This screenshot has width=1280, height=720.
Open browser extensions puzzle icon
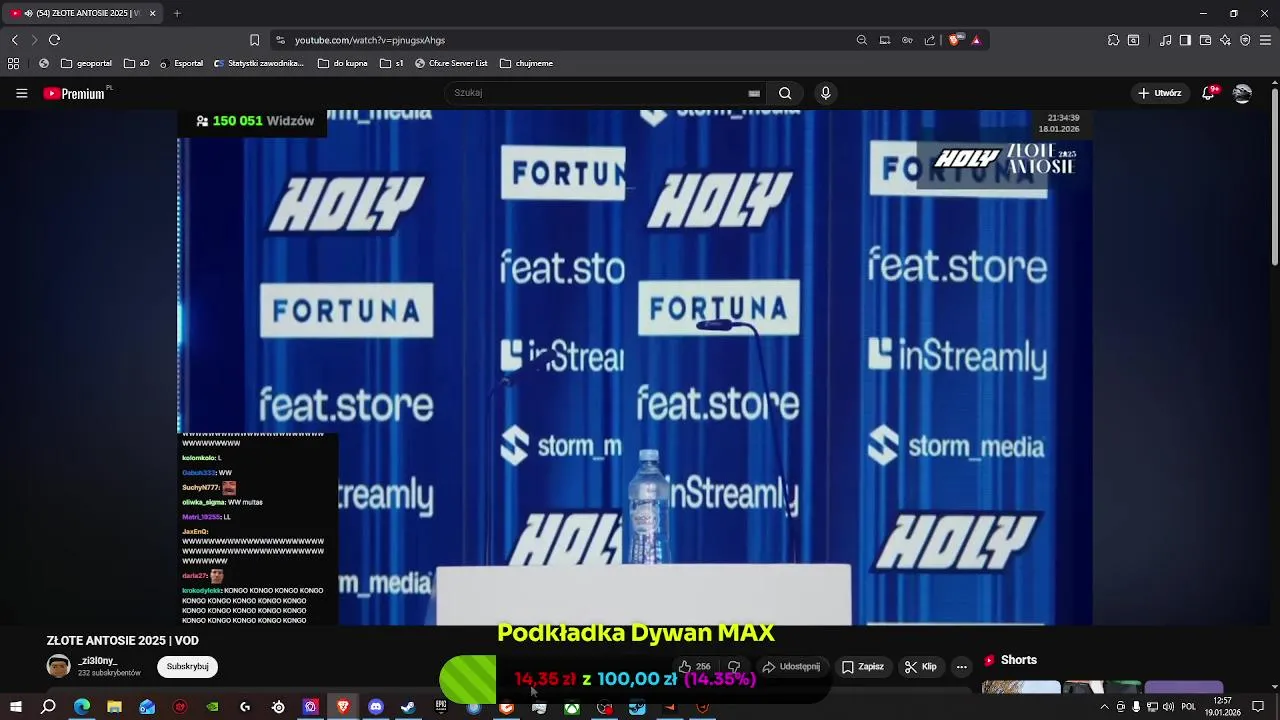(x=1113, y=40)
